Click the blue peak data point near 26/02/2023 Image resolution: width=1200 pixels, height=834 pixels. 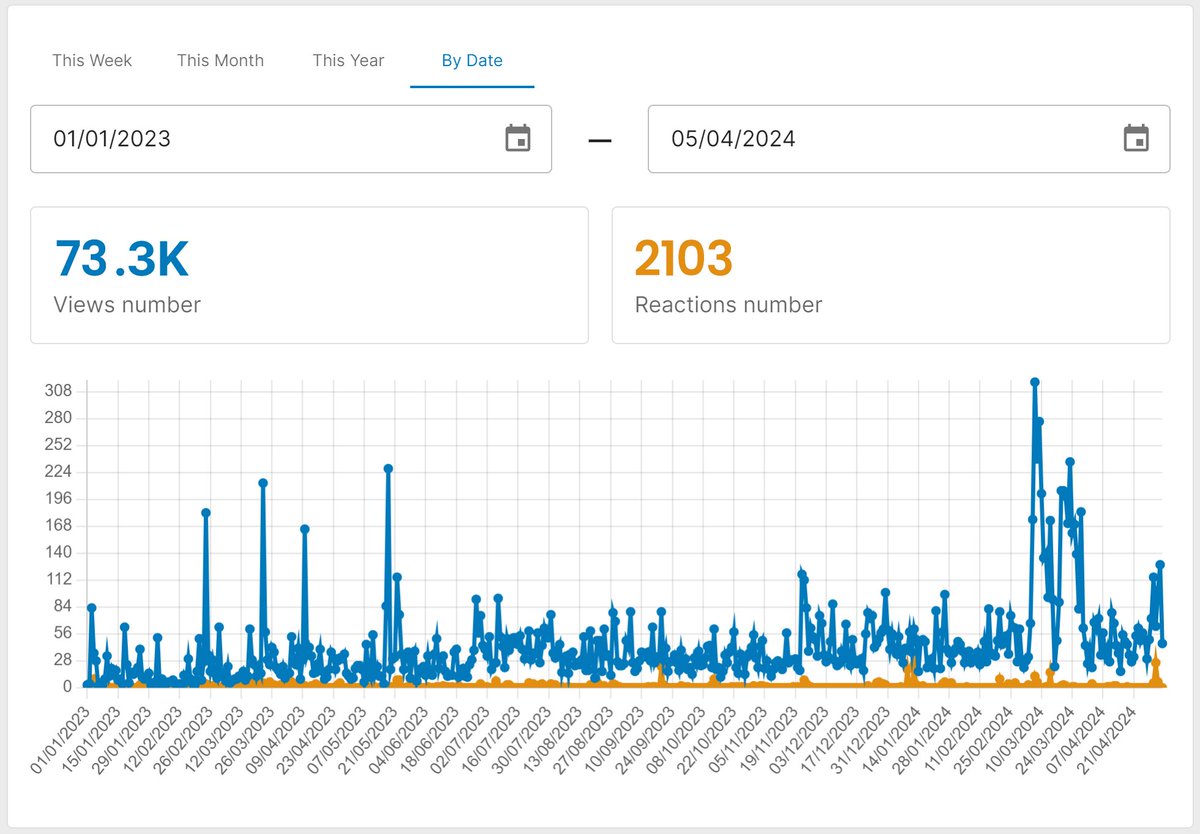tap(206, 512)
